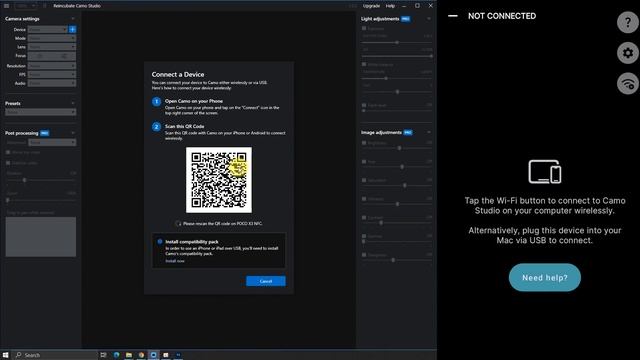Viewport: 640px width, 360px height.
Task: Click the devices illustration on phone screen
Action: point(545,172)
